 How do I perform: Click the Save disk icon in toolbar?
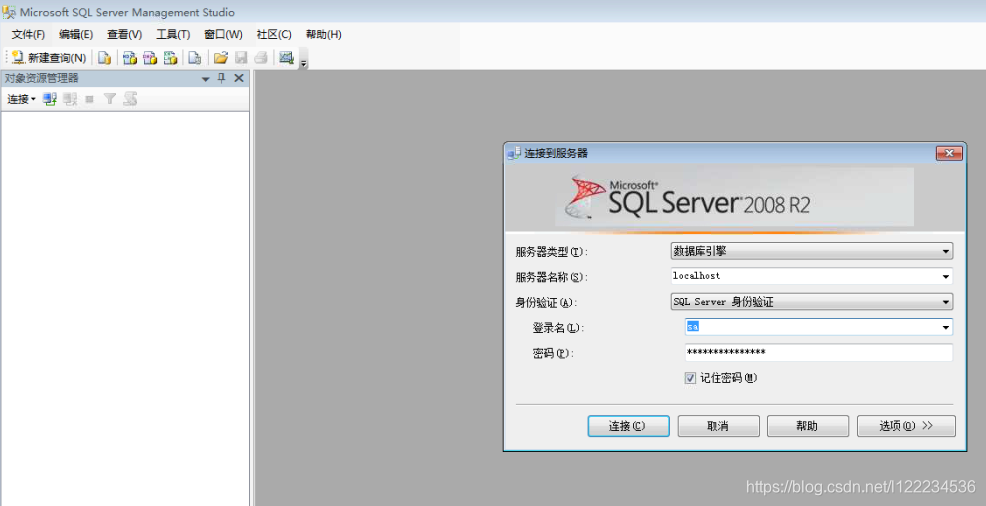point(241,58)
